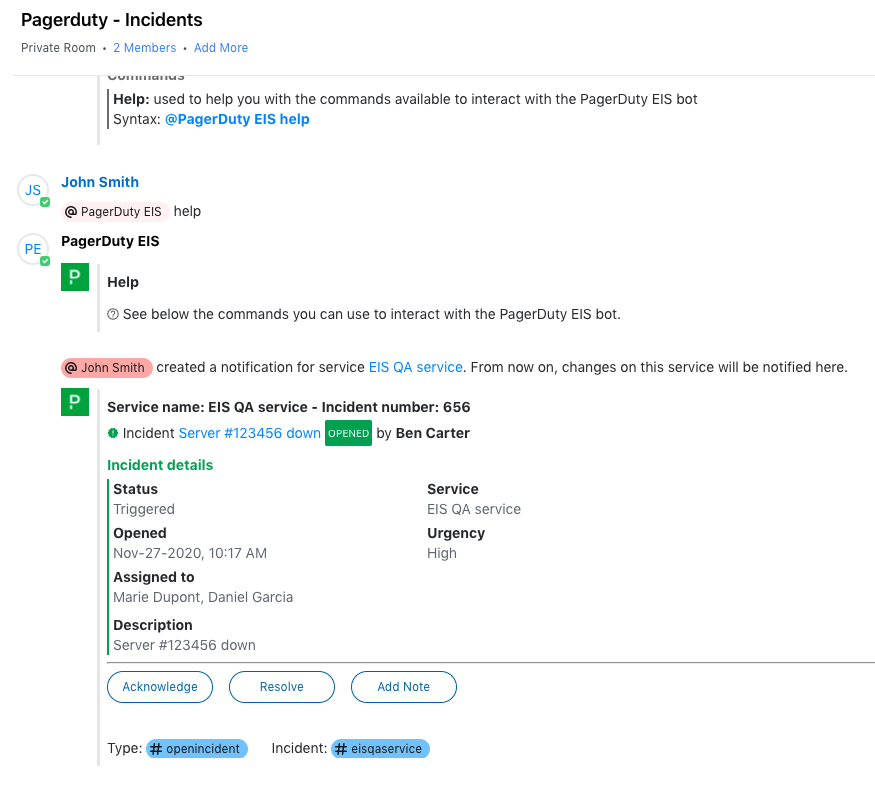
Task: Click the question mark icon before 'See below'
Action: coord(113,314)
